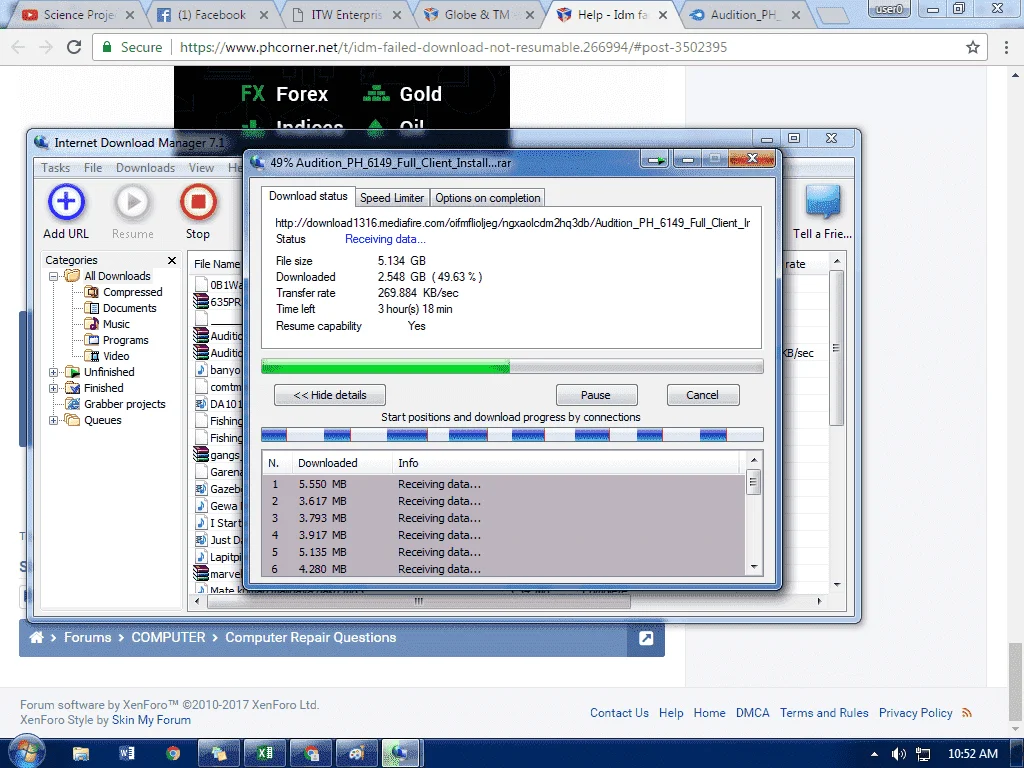This screenshot has height=768, width=1024.
Task: Select the banyo file row in IDM list
Action: [x=217, y=370]
